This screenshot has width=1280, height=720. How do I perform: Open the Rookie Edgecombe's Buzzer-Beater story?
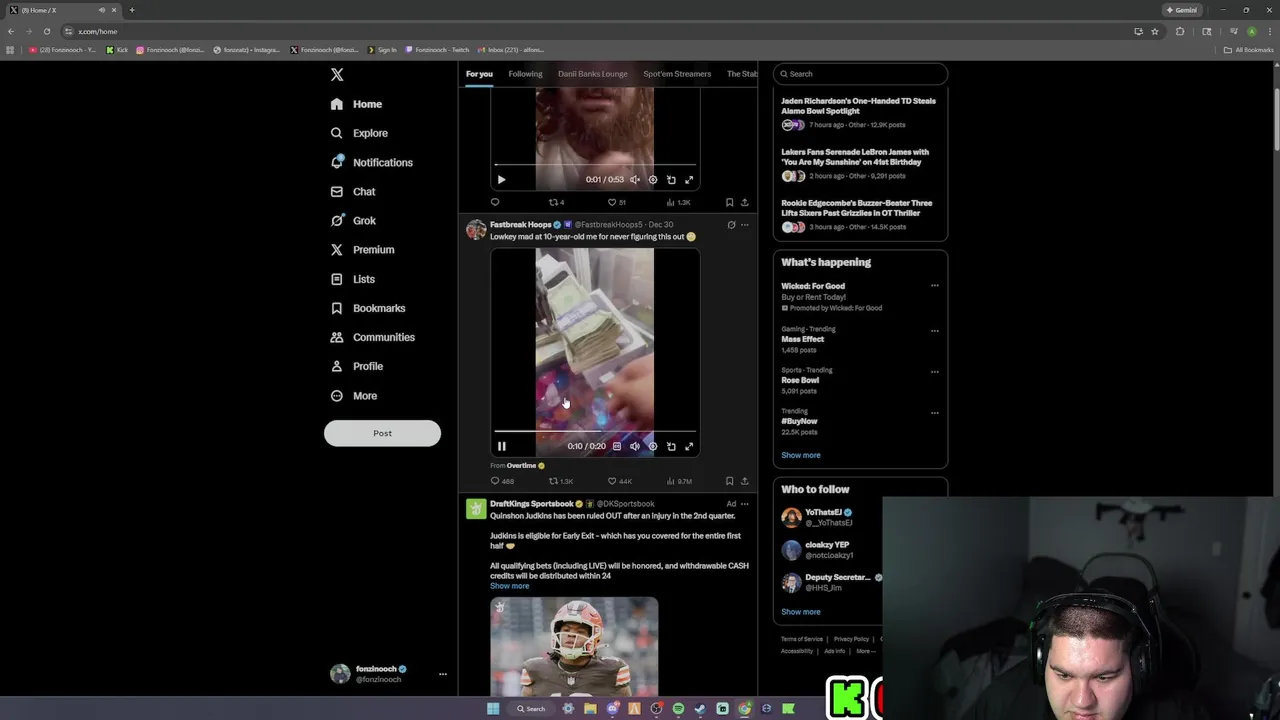tap(858, 208)
